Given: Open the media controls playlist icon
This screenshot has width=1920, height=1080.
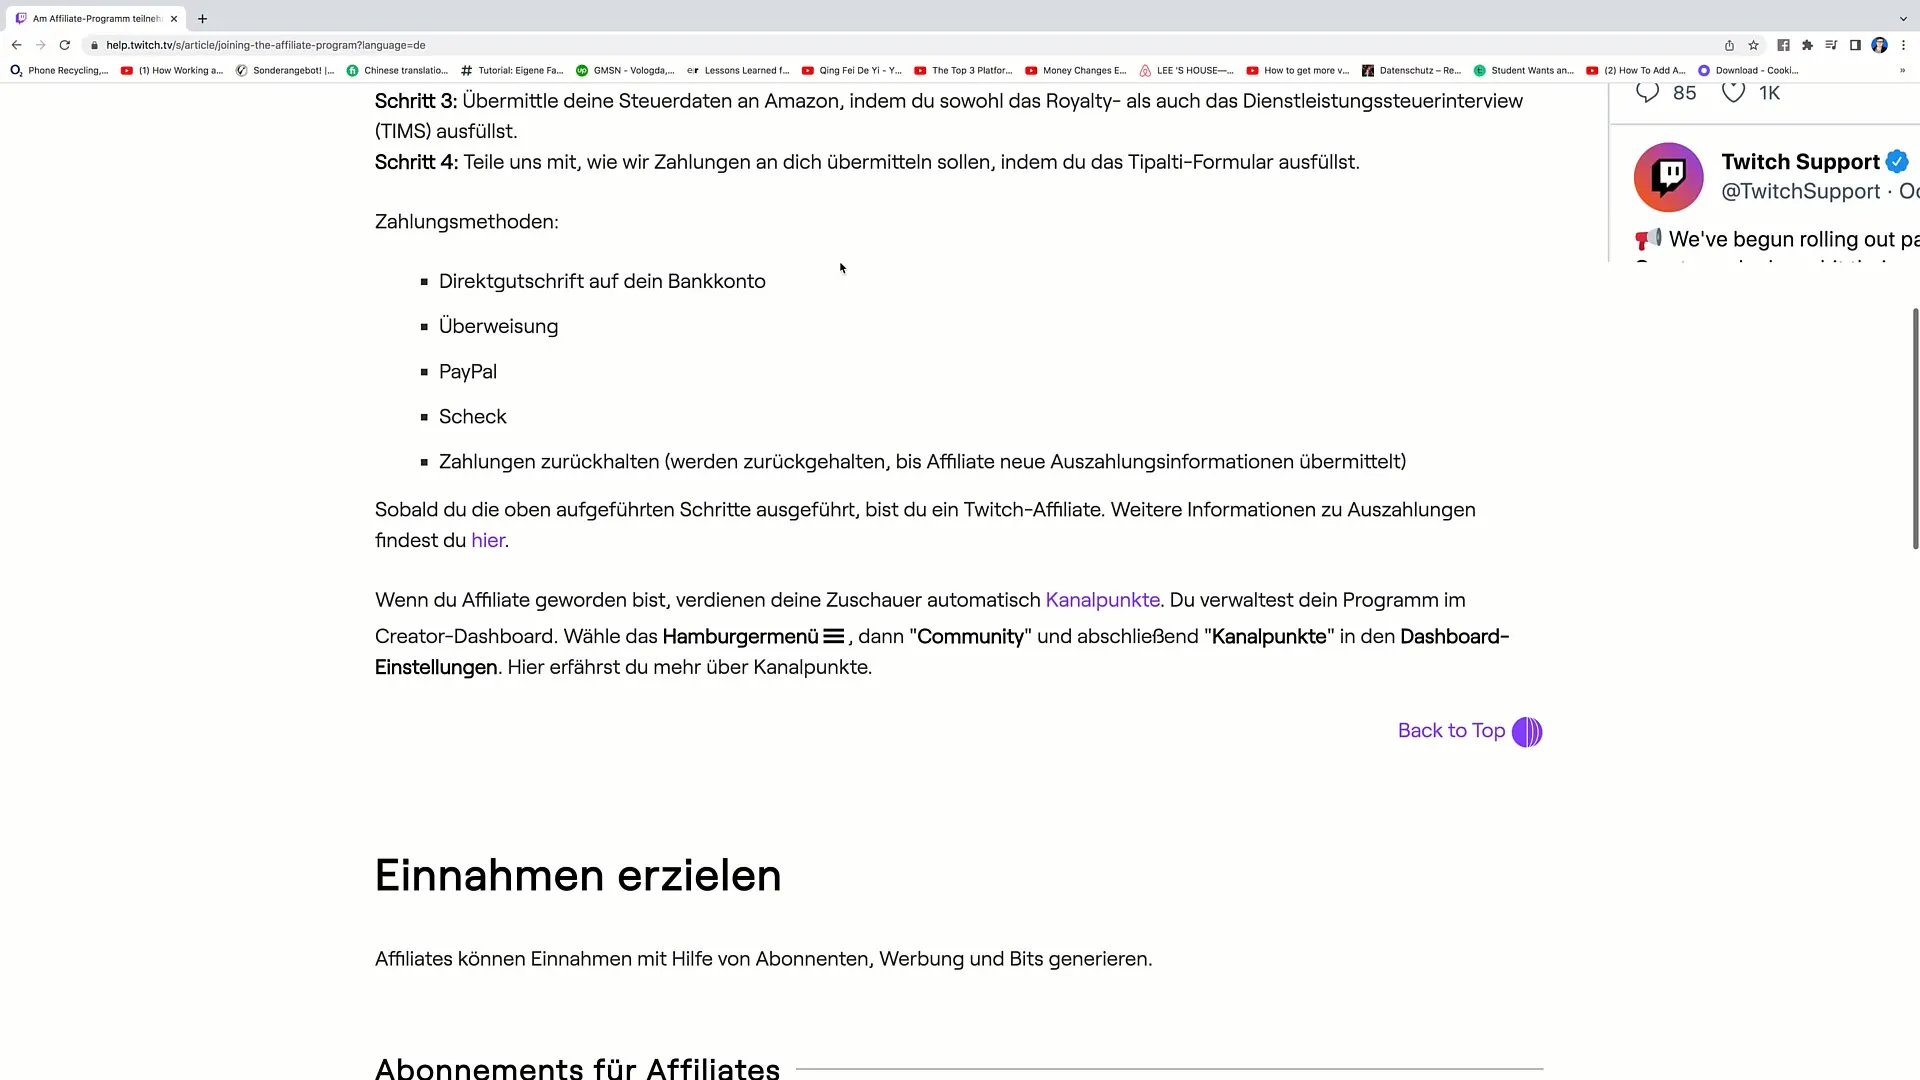Looking at the screenshot, I should click(1831, 45).
